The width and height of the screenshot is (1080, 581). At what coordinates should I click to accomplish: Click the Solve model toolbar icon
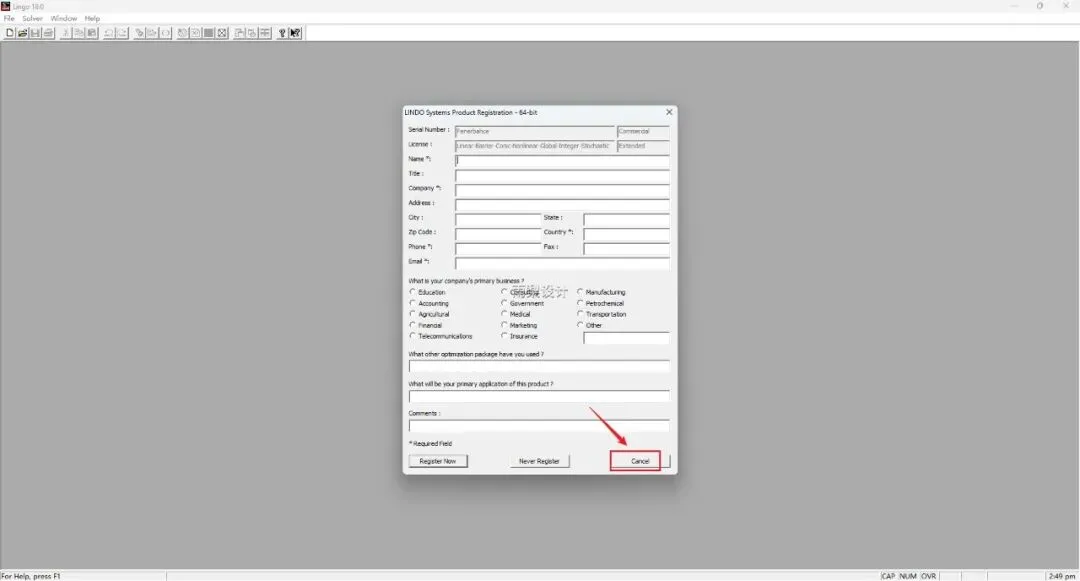(183, 33)
